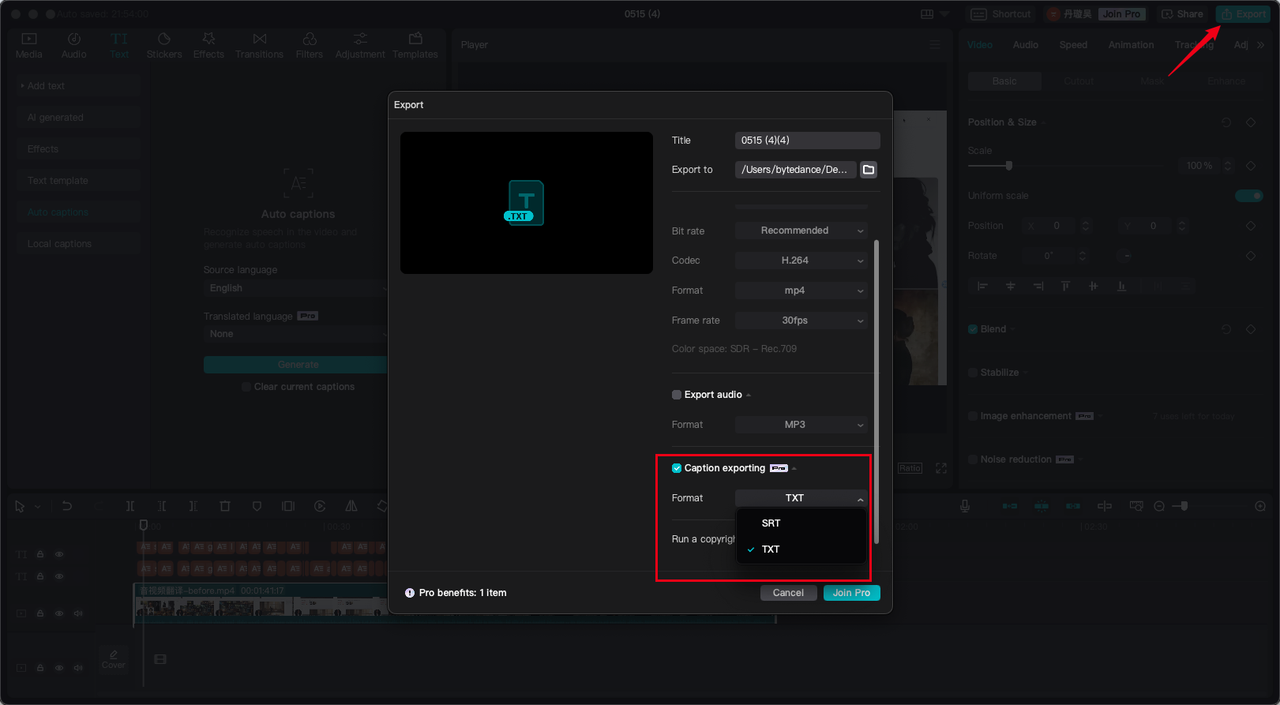Viewport: 1280px width, 705px height.
Task: Enable the Export audio checkbox
Action: tap(677, 395)
